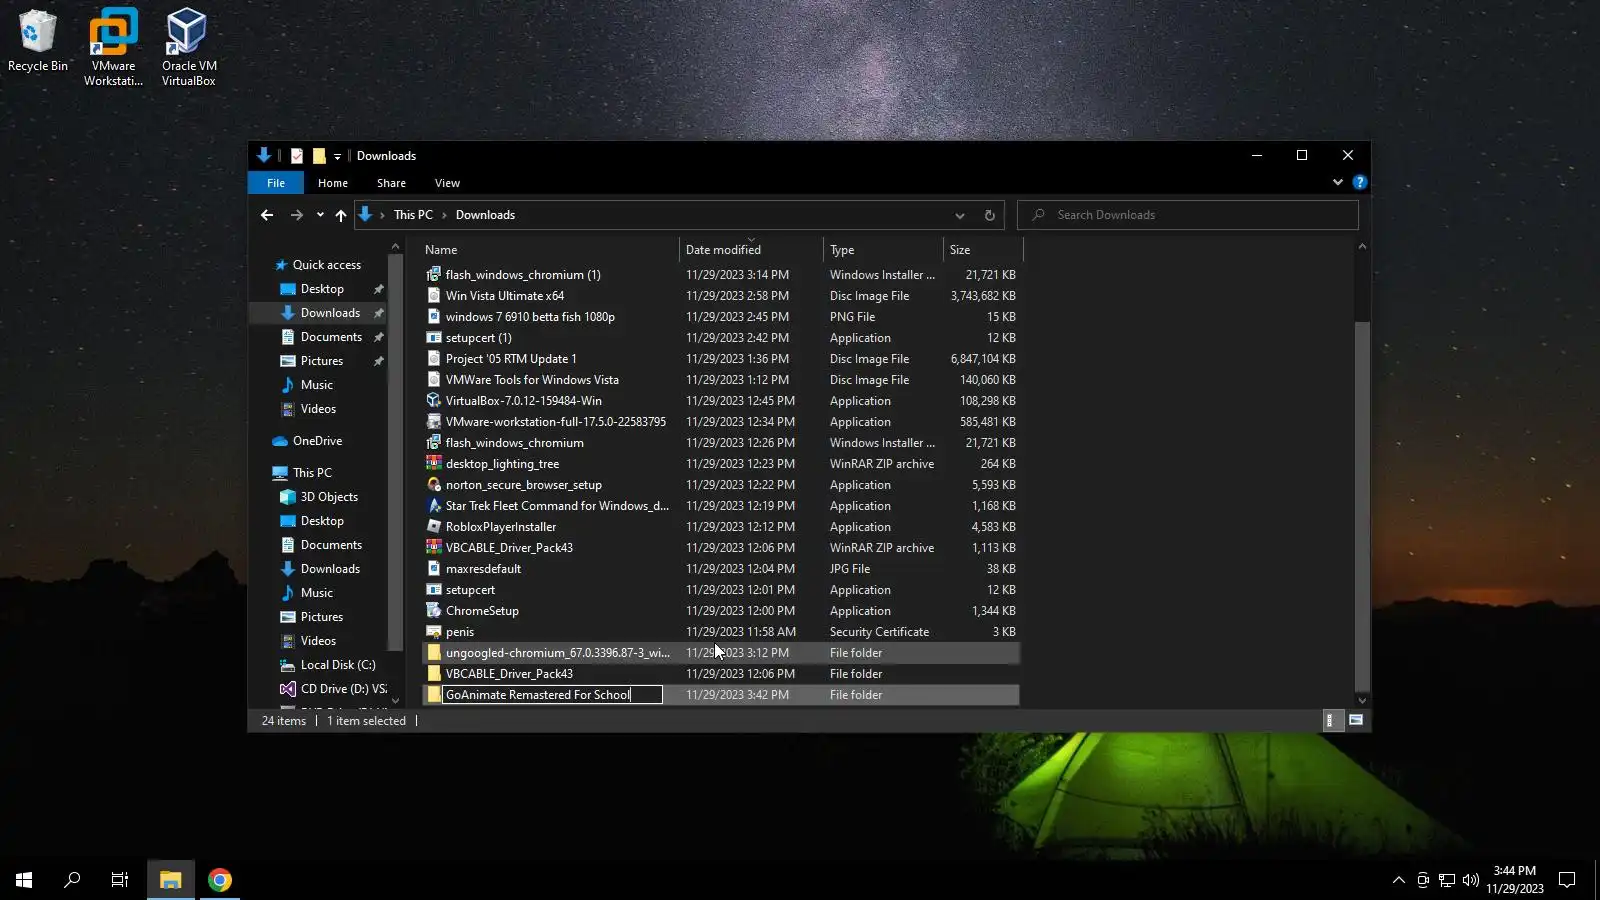Open the Recent locations dropdown

click(320, 215)
